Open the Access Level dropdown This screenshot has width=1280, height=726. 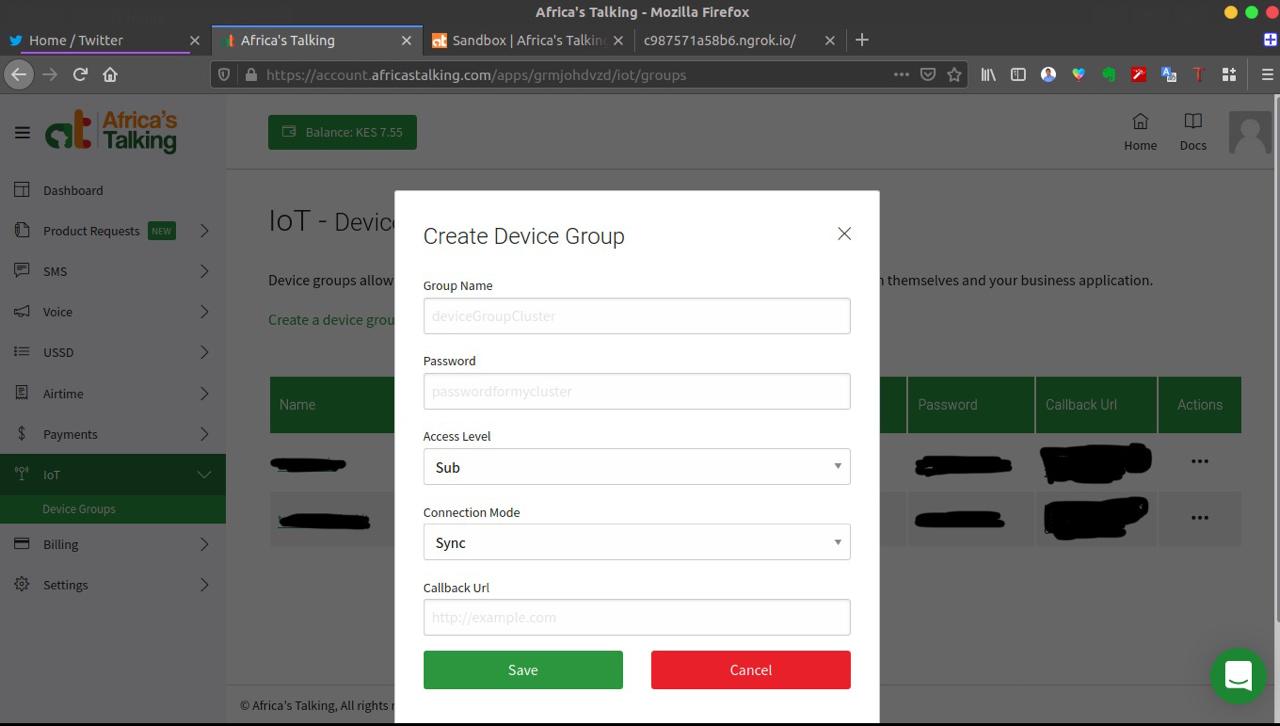637,467
